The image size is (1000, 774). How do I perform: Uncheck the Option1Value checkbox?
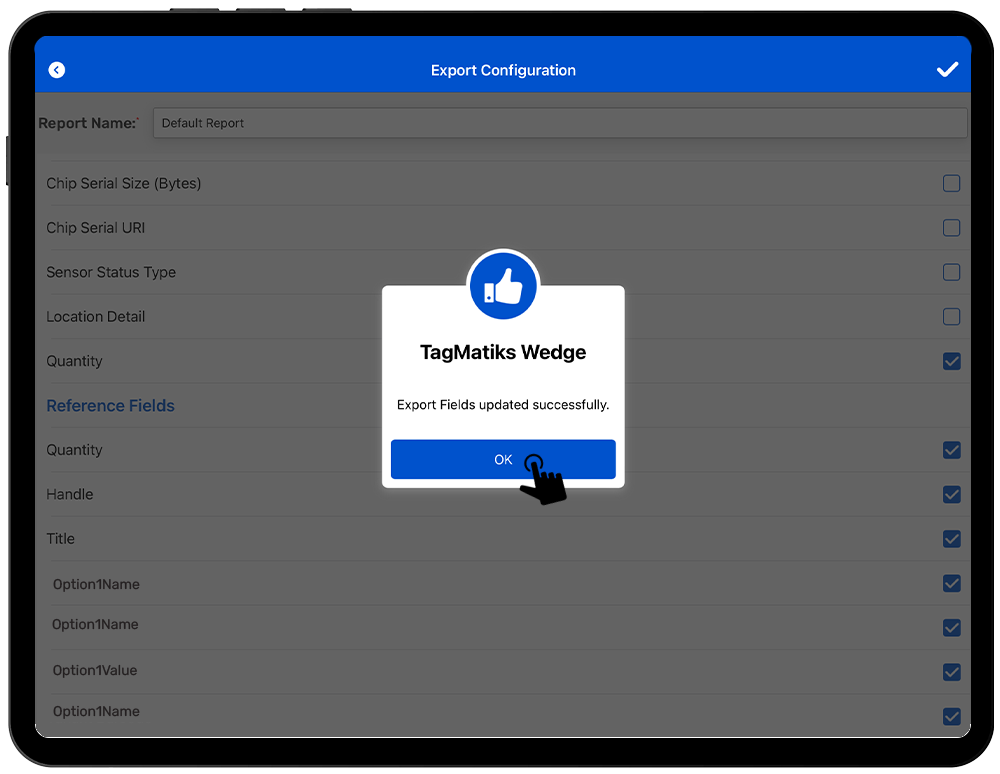[951, 672]
